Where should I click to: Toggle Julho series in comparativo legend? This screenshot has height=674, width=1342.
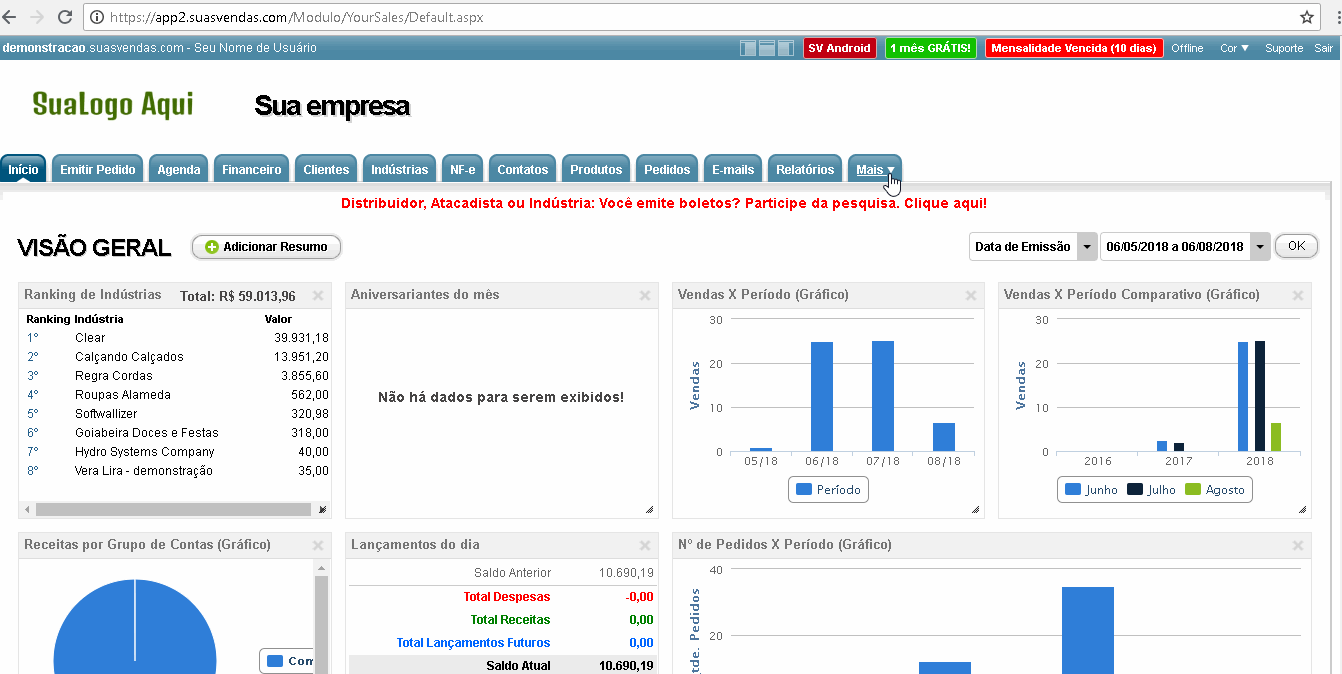click(x=1152, y=490)
